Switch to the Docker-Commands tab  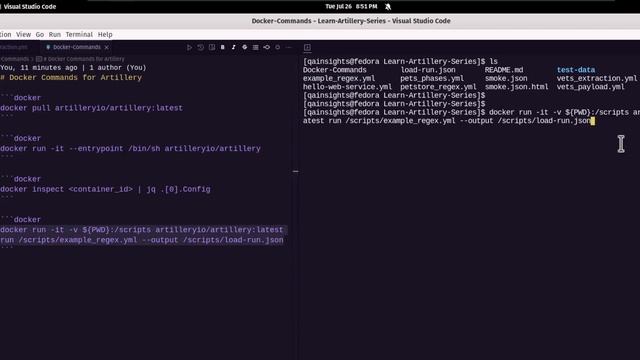coord(76,47)
